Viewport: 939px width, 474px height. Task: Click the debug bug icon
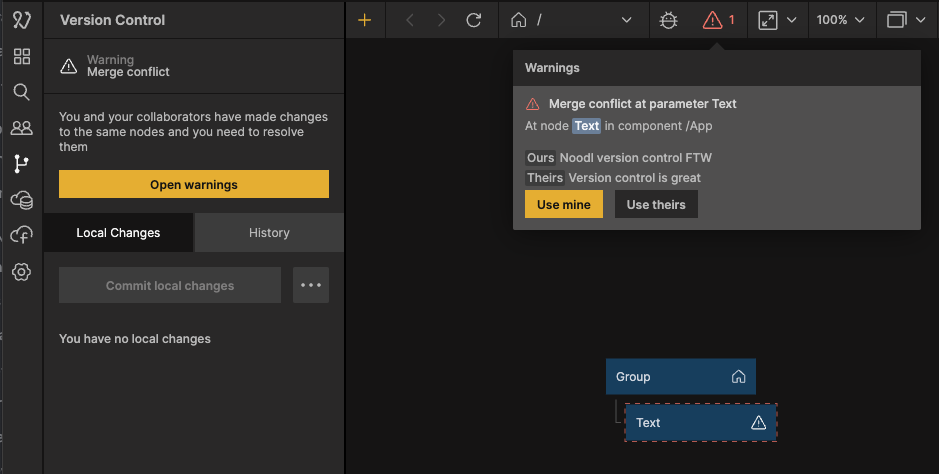point(669,20)
